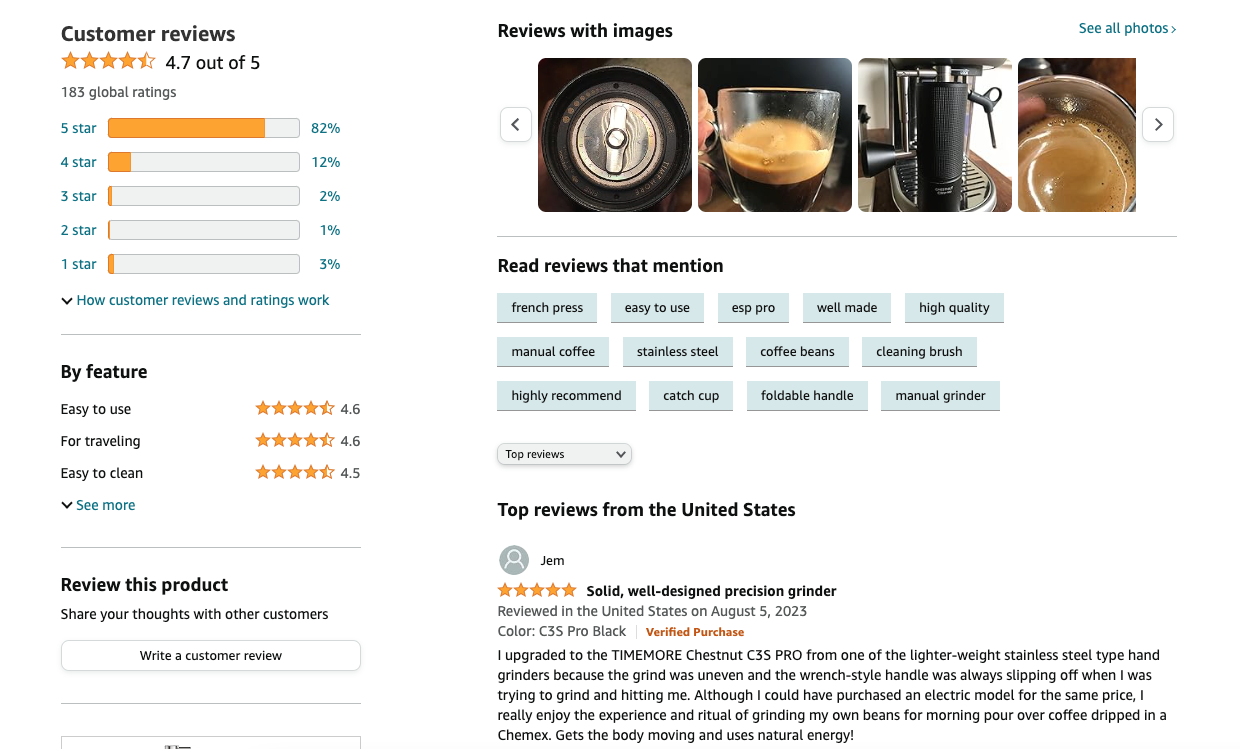Screen dimensions: 1240x749
Task: Open the Top reviews sort dropdown
Action: tap(564, 454)
